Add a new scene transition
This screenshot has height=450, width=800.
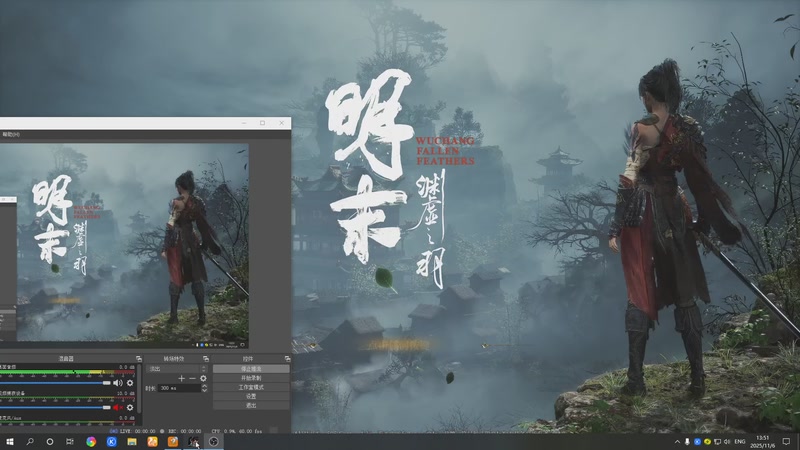tap(181, 379)
